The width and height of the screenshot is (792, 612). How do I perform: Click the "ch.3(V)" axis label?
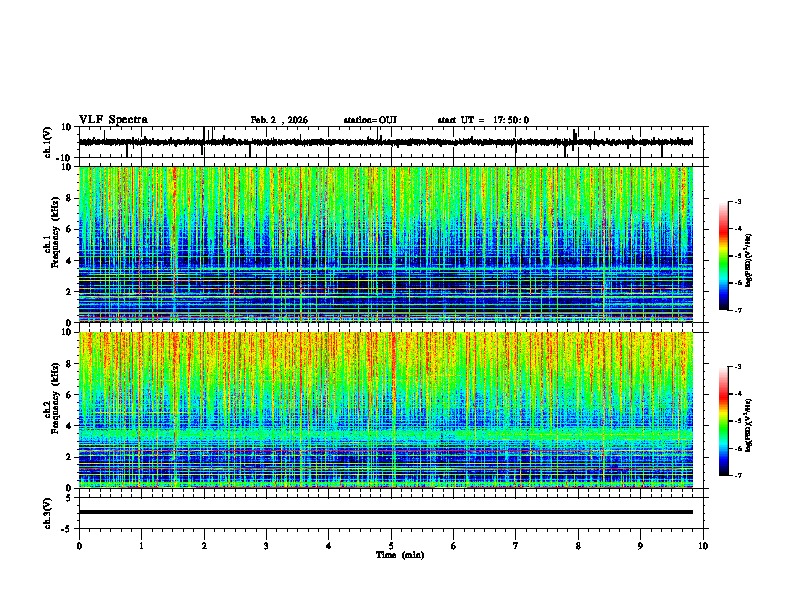coord(48,513)
